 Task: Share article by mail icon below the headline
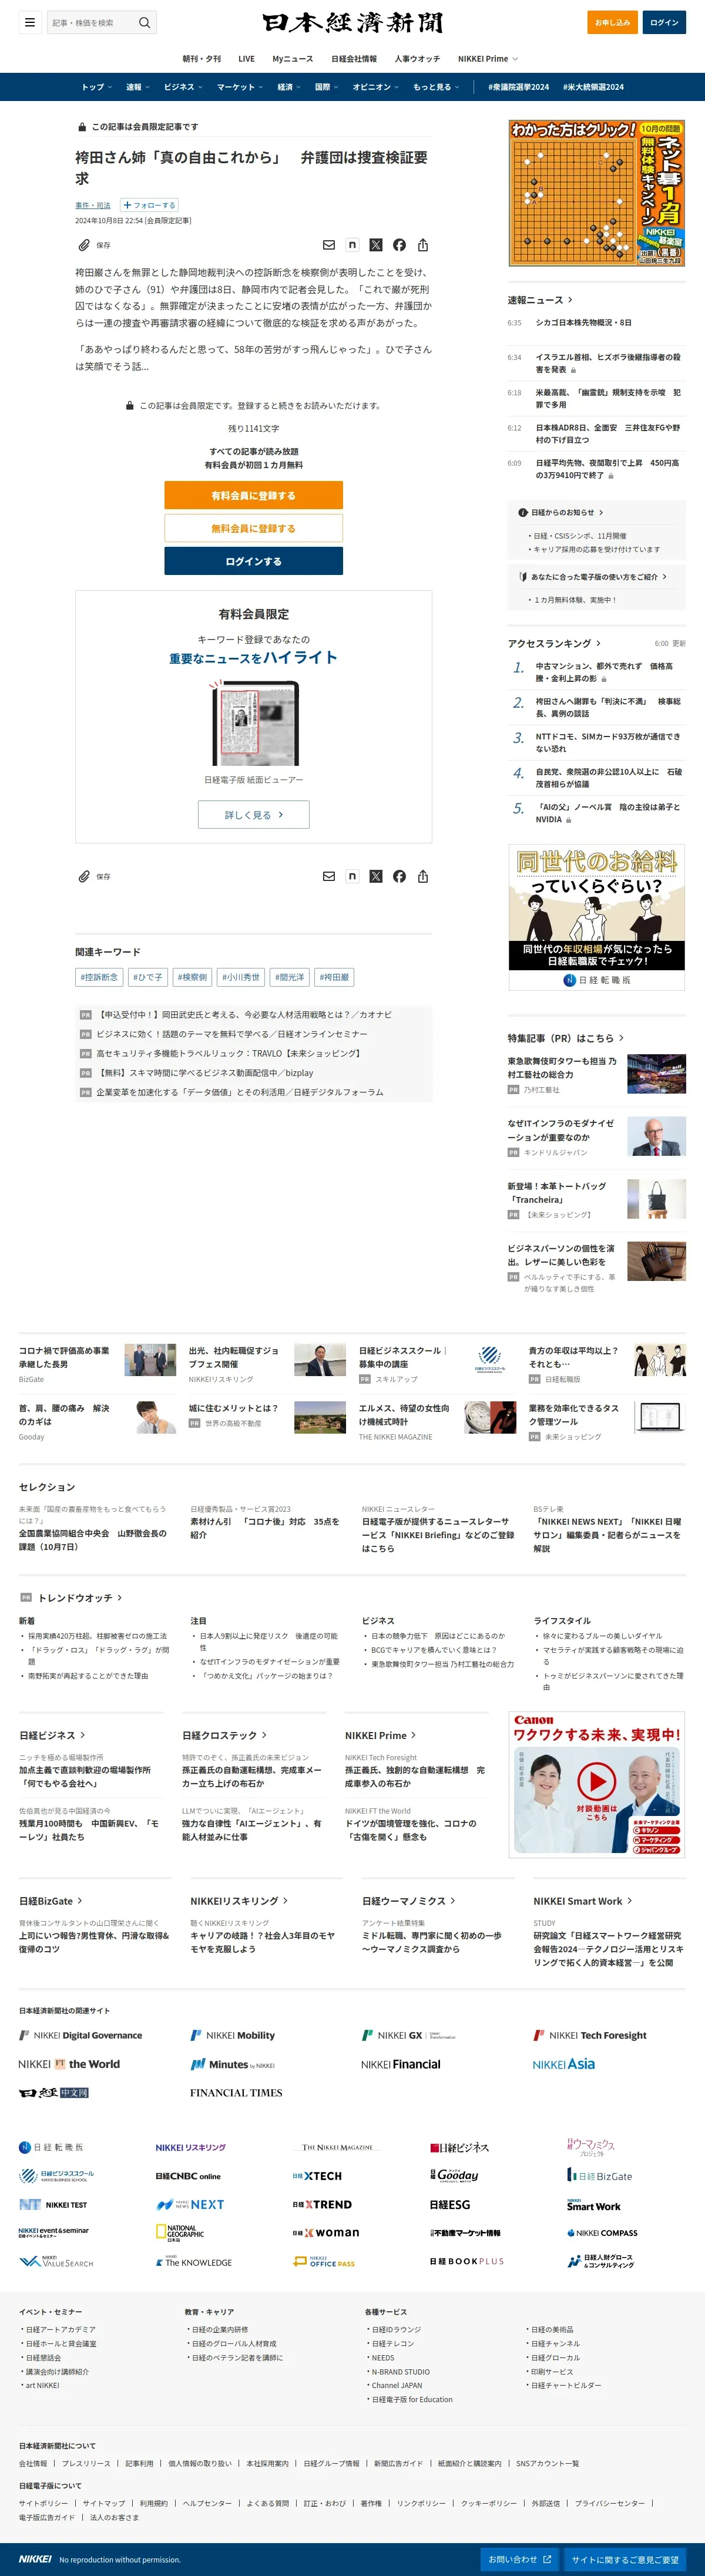[329, 245]
